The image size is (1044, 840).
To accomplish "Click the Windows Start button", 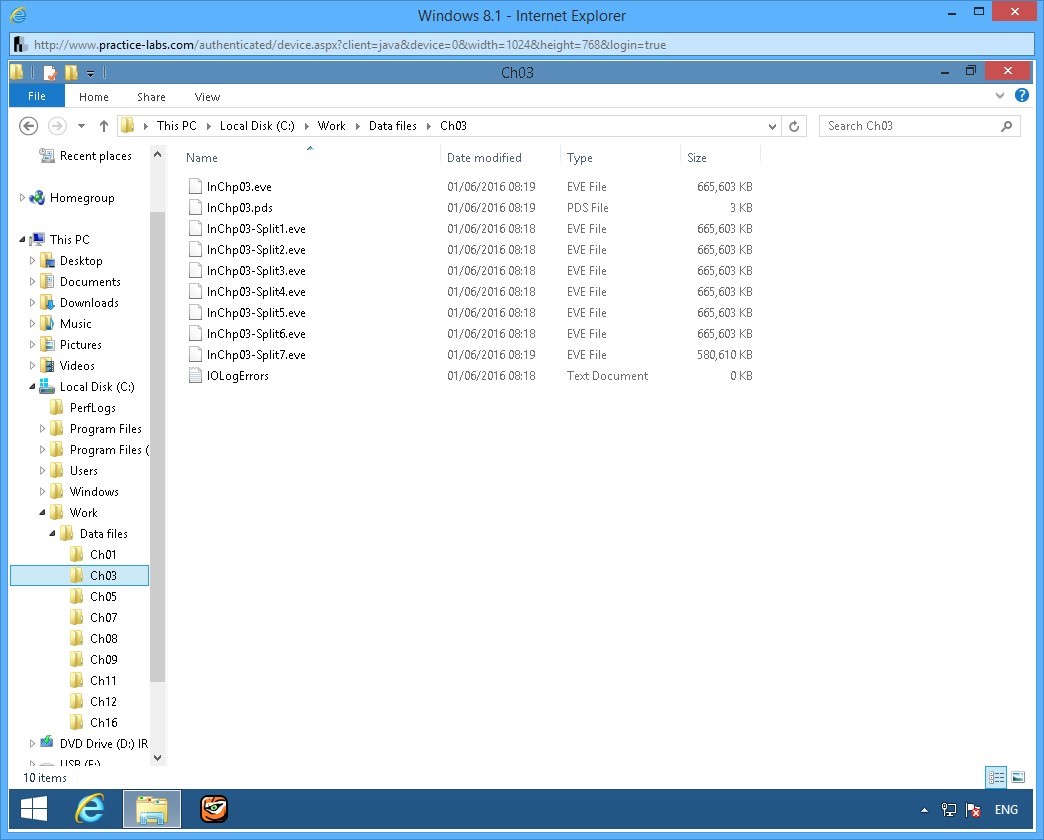I will pyautogui.click(x=34, y=808).
